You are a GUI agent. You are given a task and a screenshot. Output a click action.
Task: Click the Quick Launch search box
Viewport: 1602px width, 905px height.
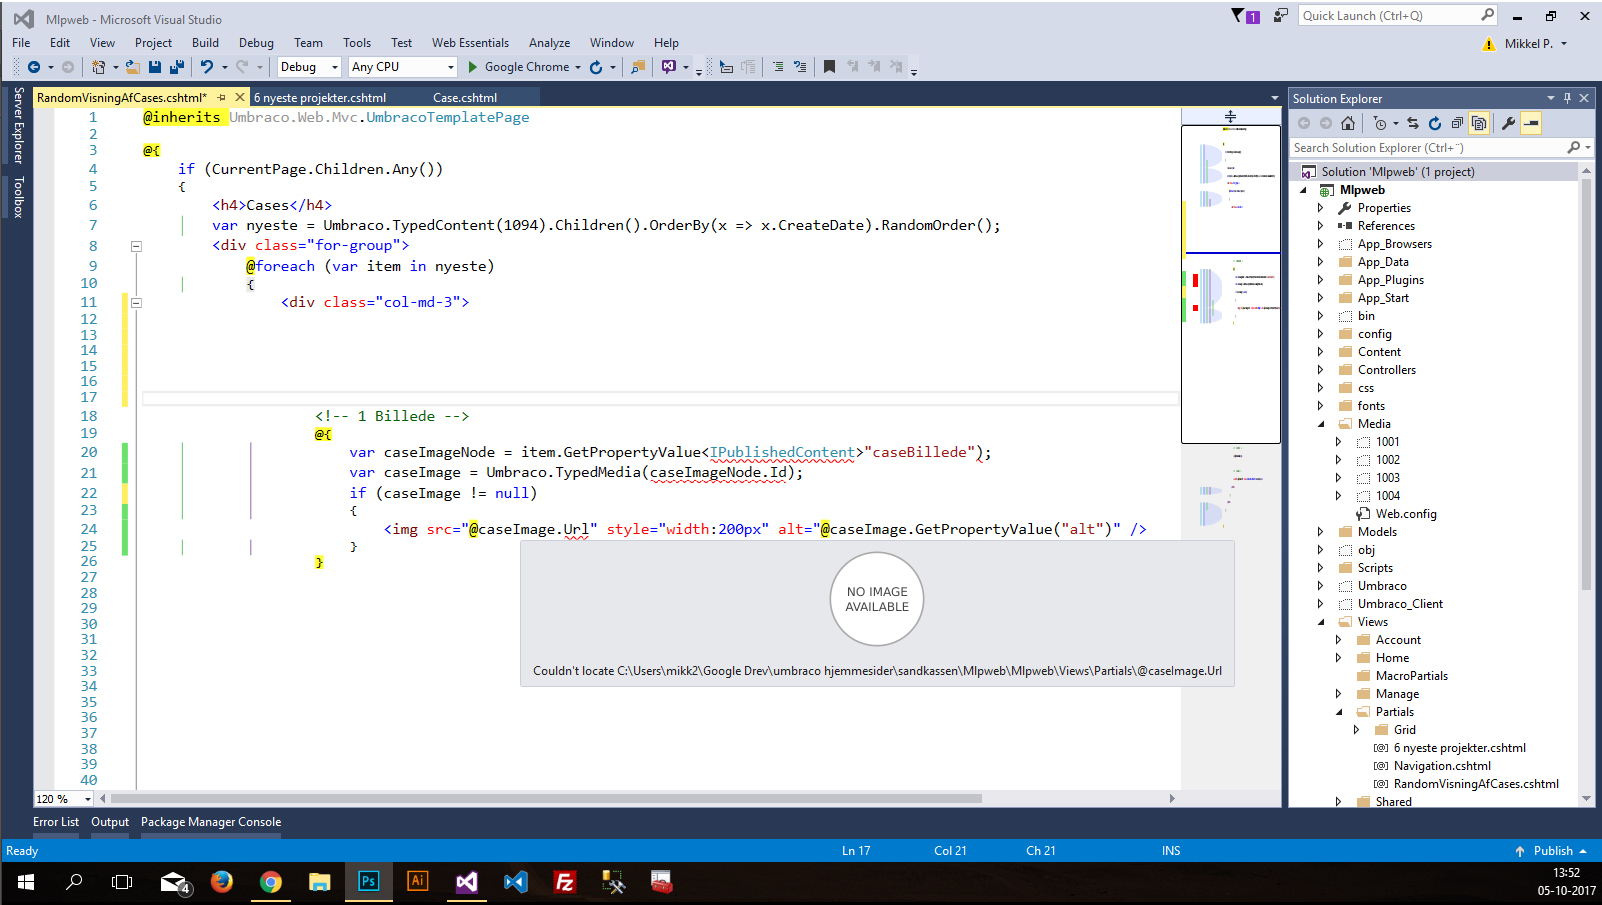coord(1390,16)
